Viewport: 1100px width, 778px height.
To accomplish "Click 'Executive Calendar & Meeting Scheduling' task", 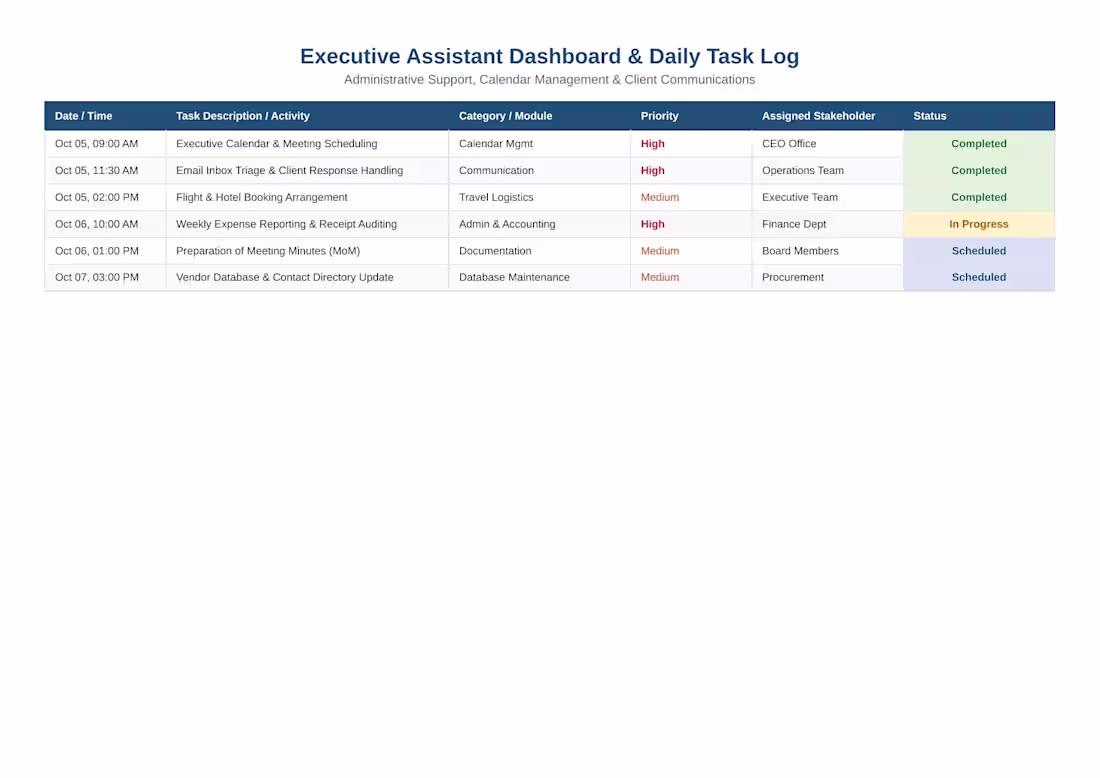I will pyautogui.click(x=276, y=144).
